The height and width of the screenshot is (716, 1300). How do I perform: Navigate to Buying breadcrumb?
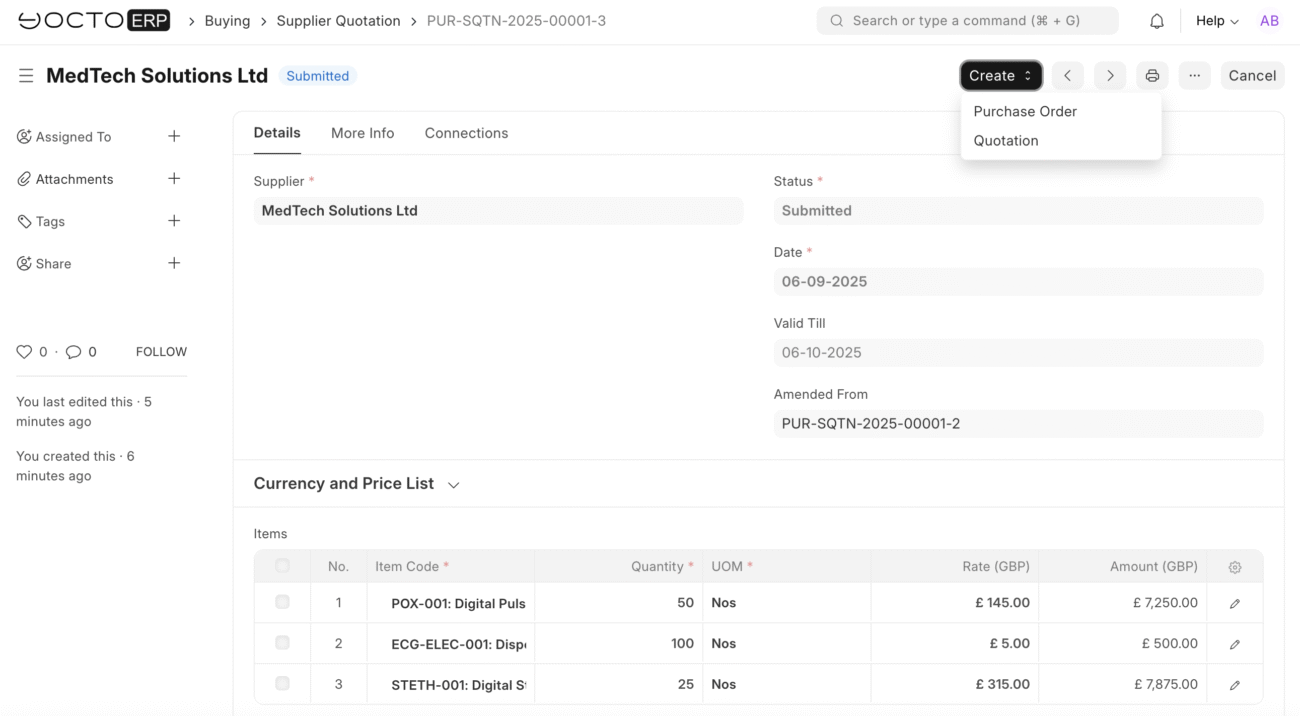[227, 21]
